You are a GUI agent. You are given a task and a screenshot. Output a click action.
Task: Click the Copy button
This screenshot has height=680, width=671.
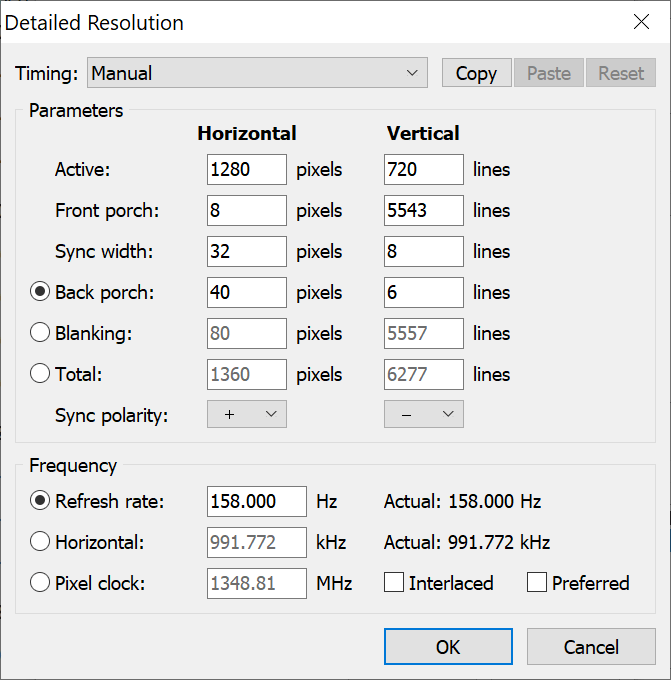476,73
